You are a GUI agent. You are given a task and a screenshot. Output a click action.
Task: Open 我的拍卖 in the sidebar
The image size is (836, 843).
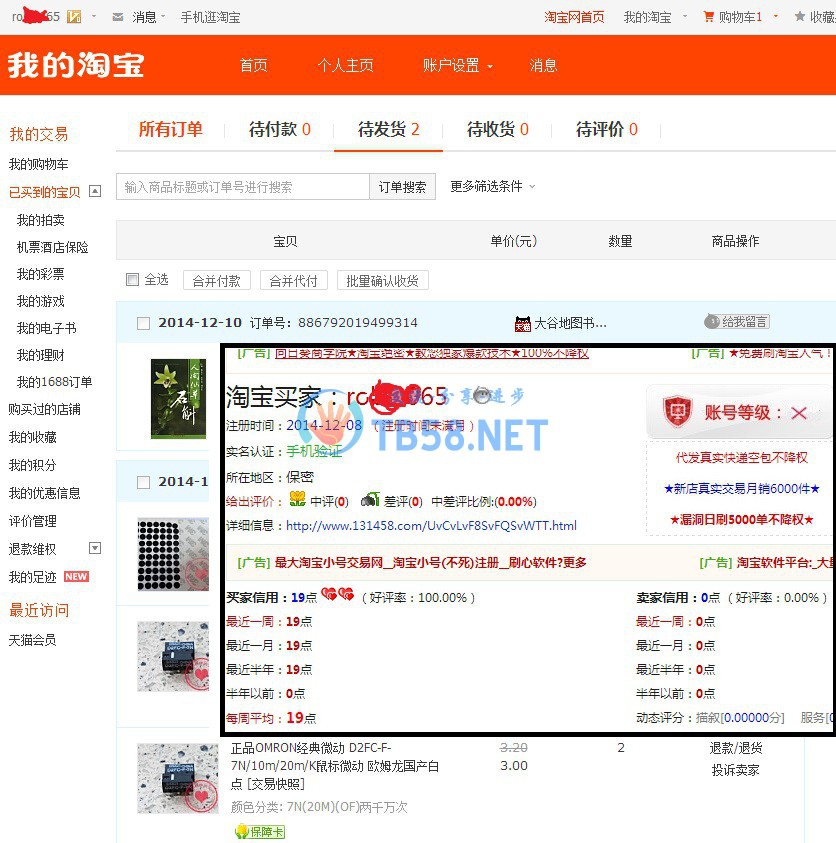click(x=41, y=220)
